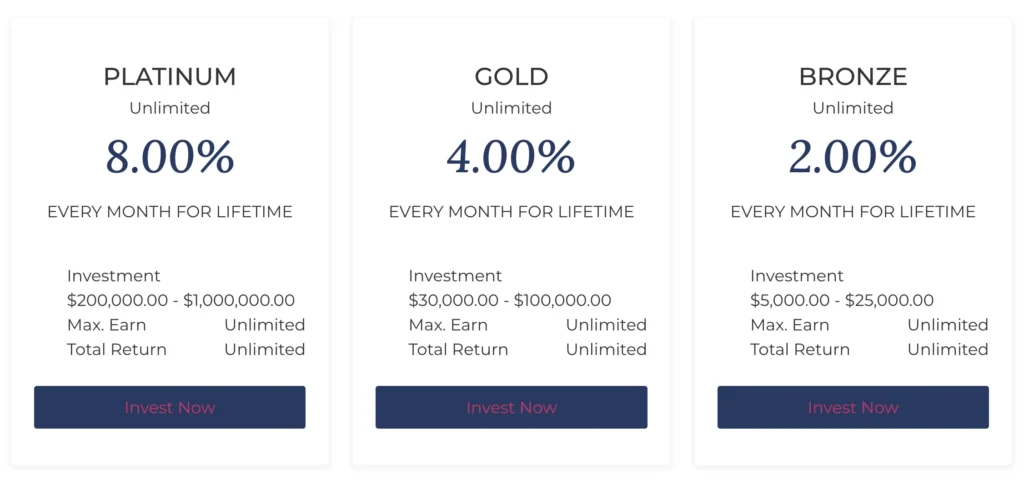The image size is (1024, 480).
Task: Click the $200,000.00 - $1,000,000.00 investment range
Action: tap(181, 300)
